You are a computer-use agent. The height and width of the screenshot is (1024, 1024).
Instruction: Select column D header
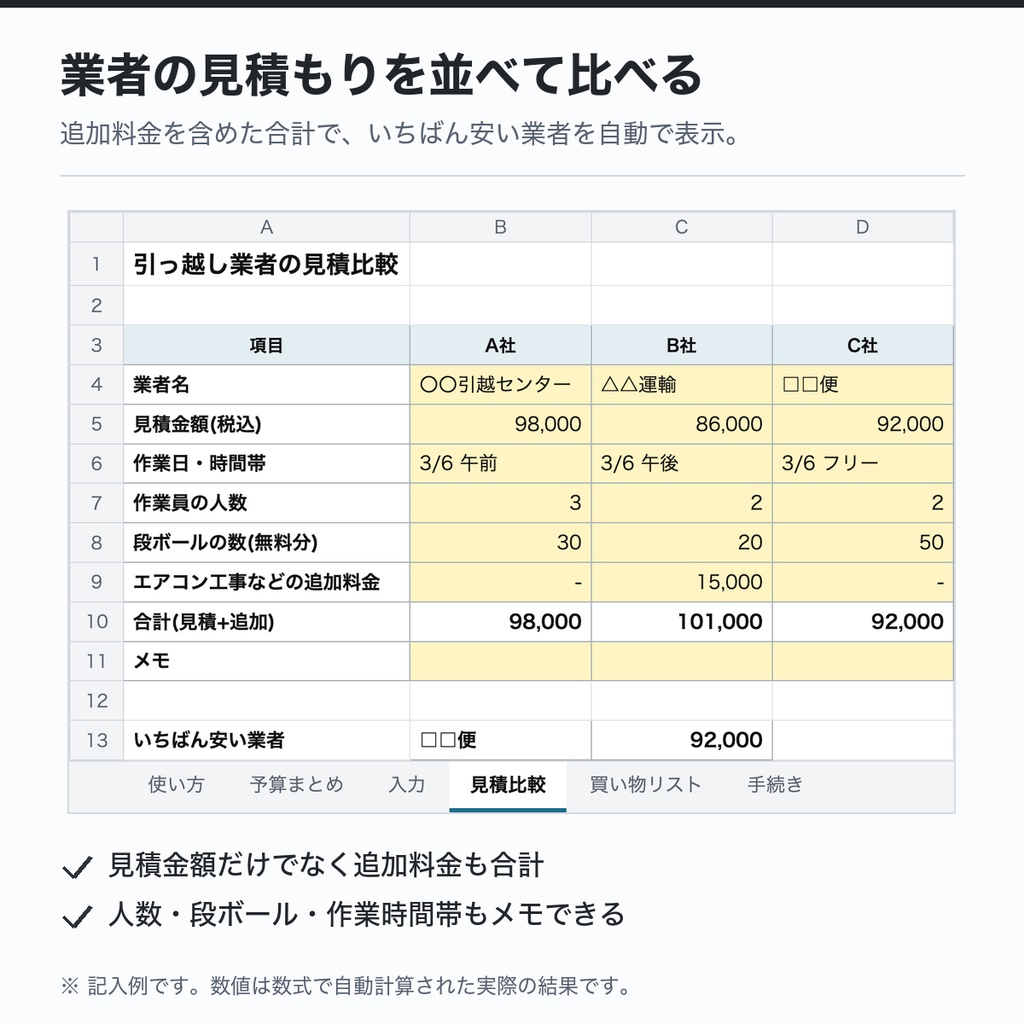pyautogui.click(x=863, y=227)
